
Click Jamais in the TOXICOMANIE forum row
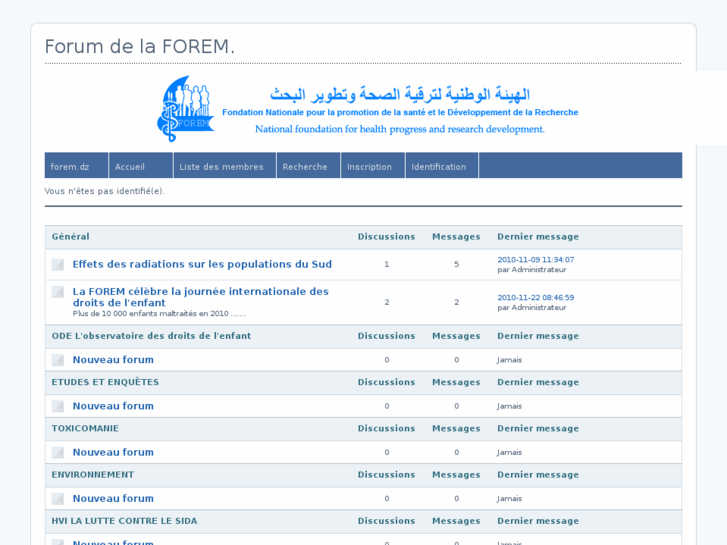pyautogui.click(x=510, y=452)
